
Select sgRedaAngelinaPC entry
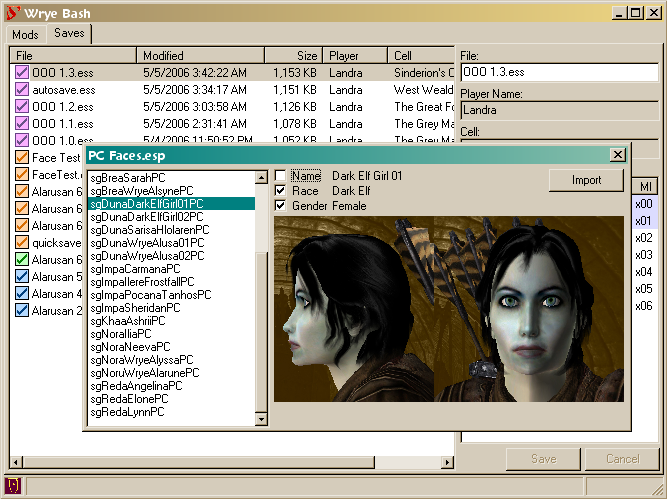click(171, 386)
